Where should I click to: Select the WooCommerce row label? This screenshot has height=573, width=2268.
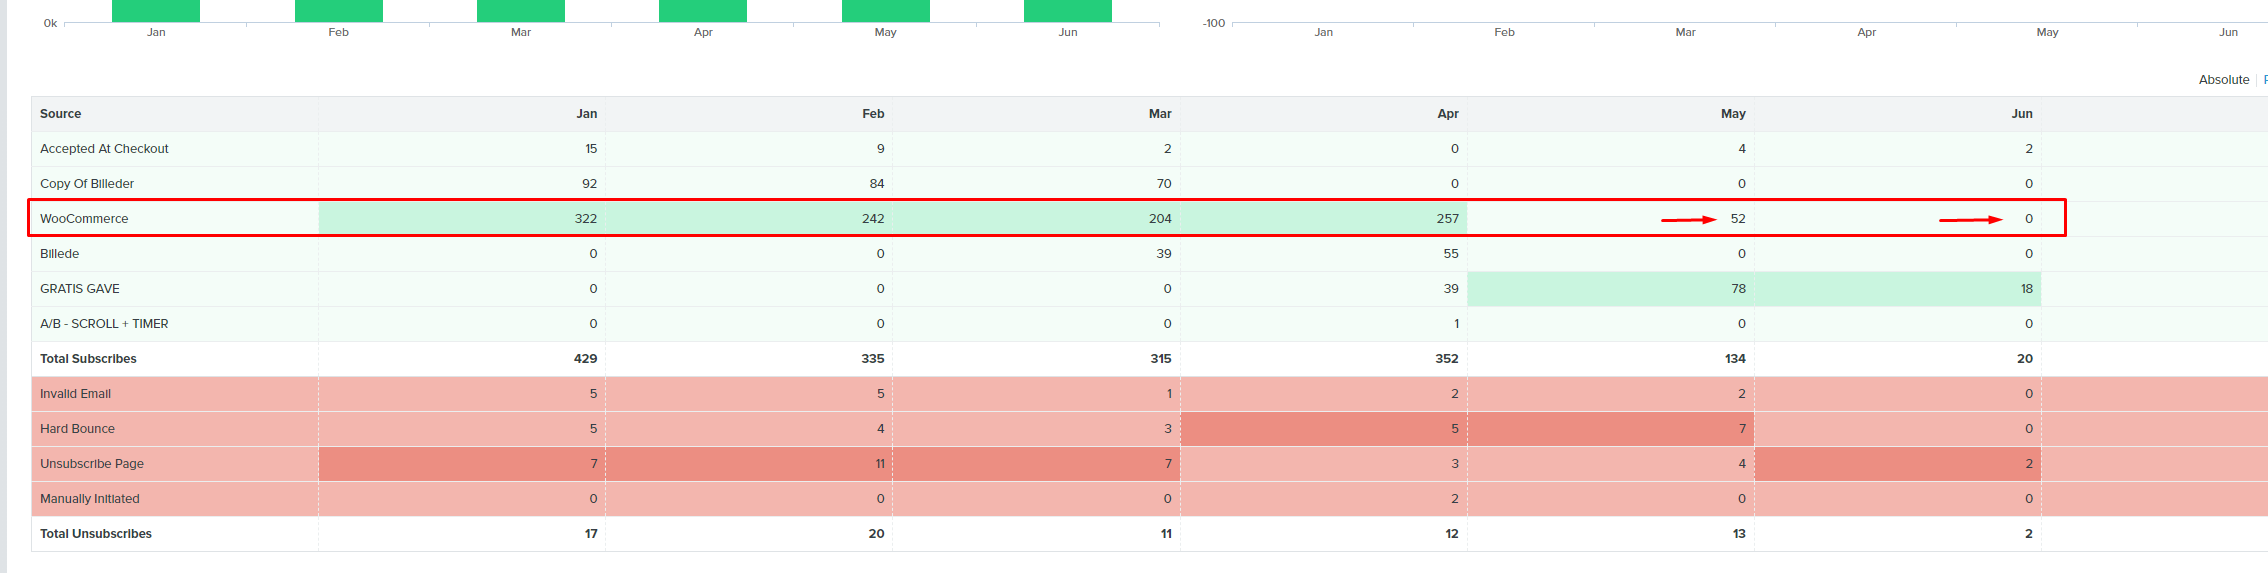84,219
